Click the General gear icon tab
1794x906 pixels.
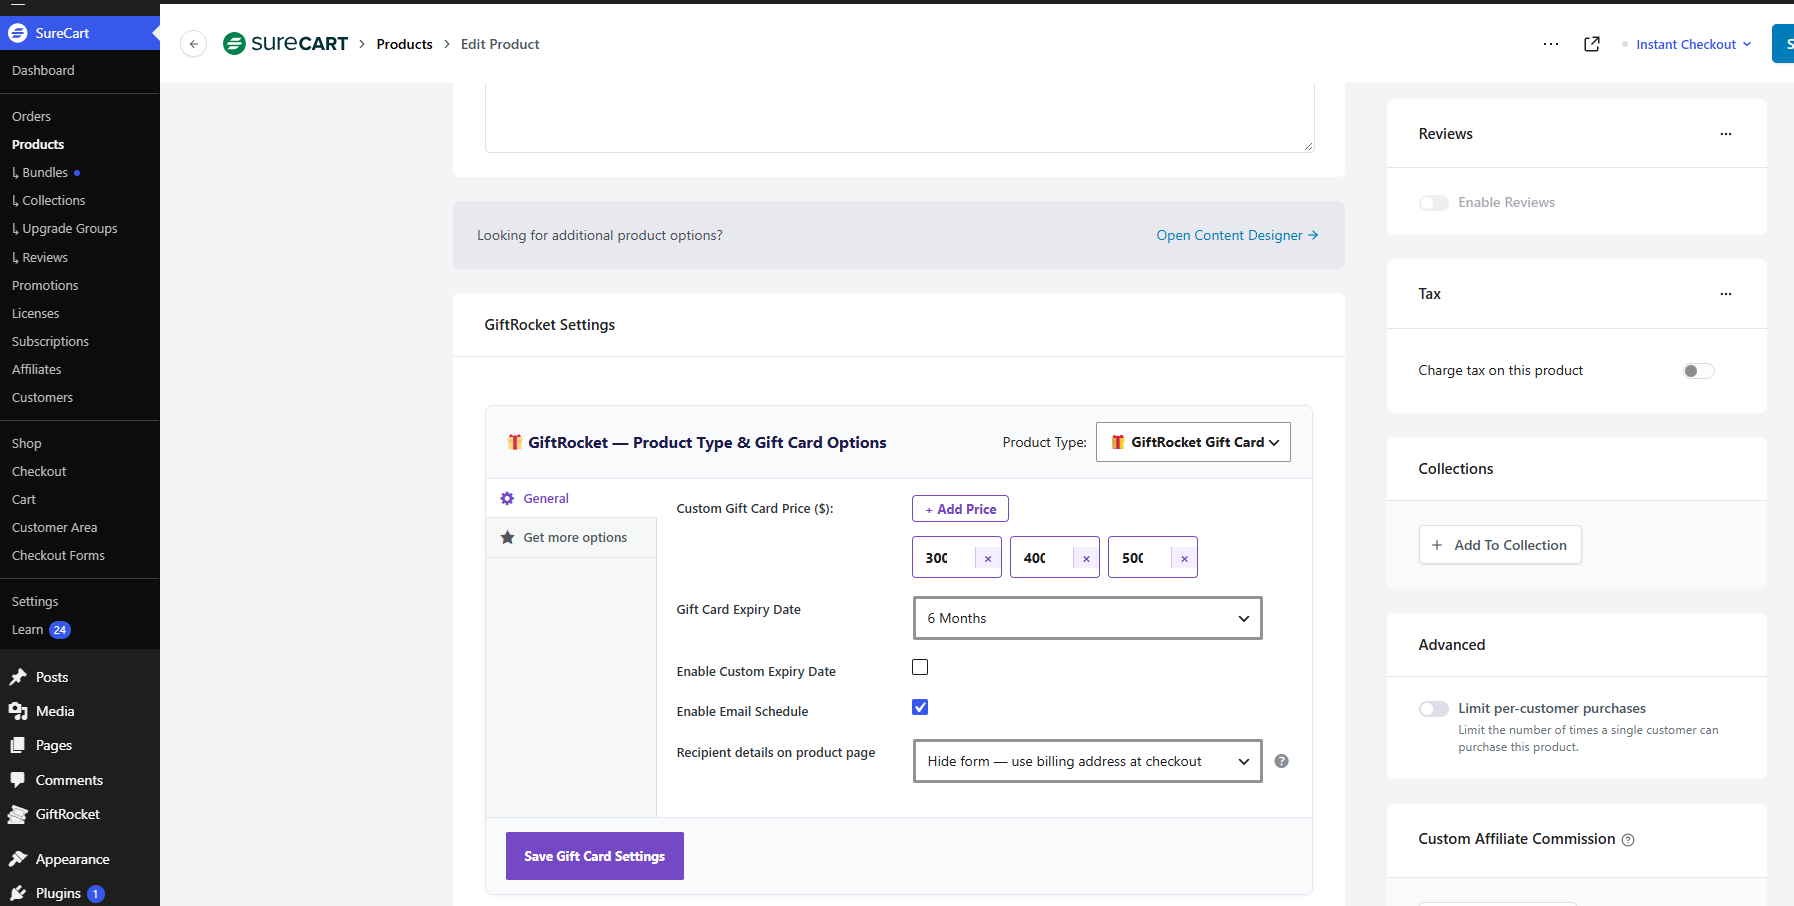click(507, 498)
